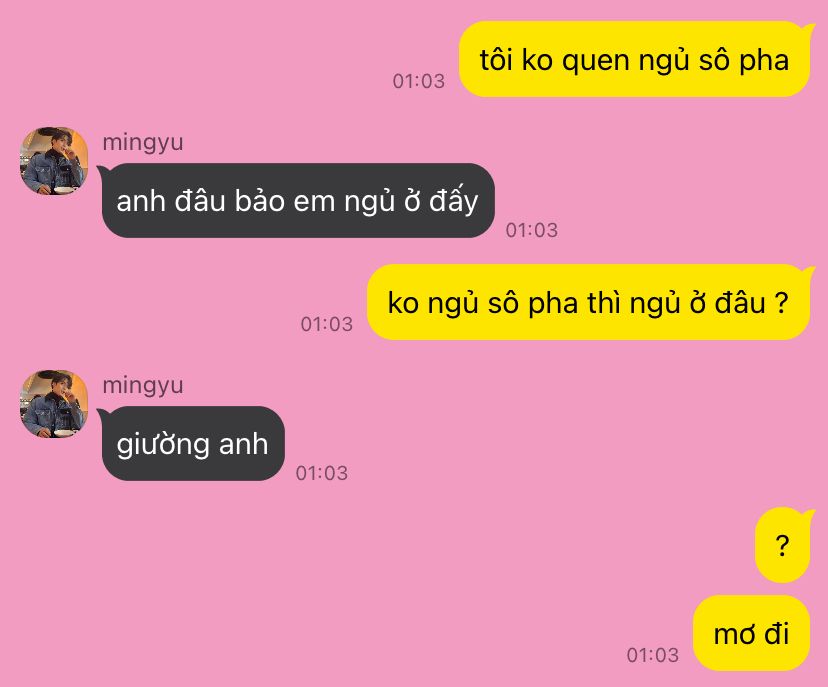Tap the 01:03 timestamp beside 'mơ đi' bubble
The height and width of the screenshot is (687, 828).
pos(653,655)
